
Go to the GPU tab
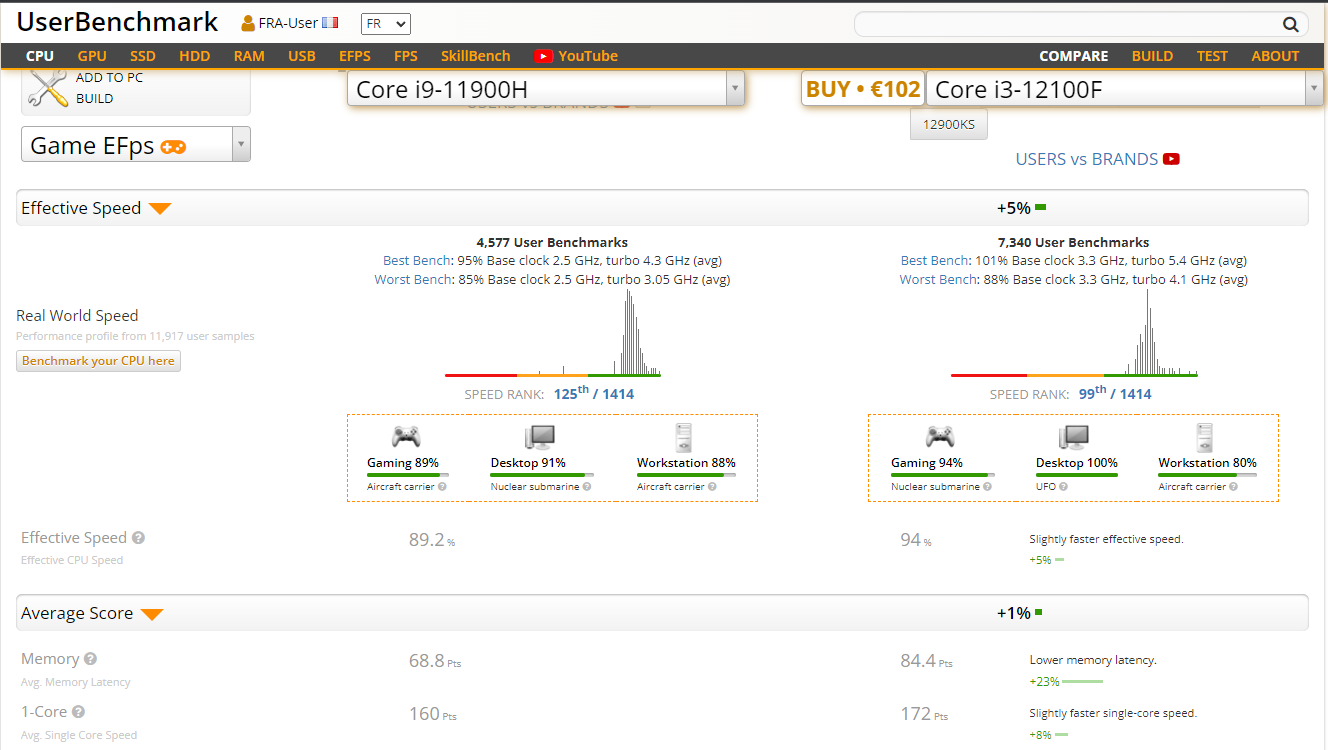92,56
